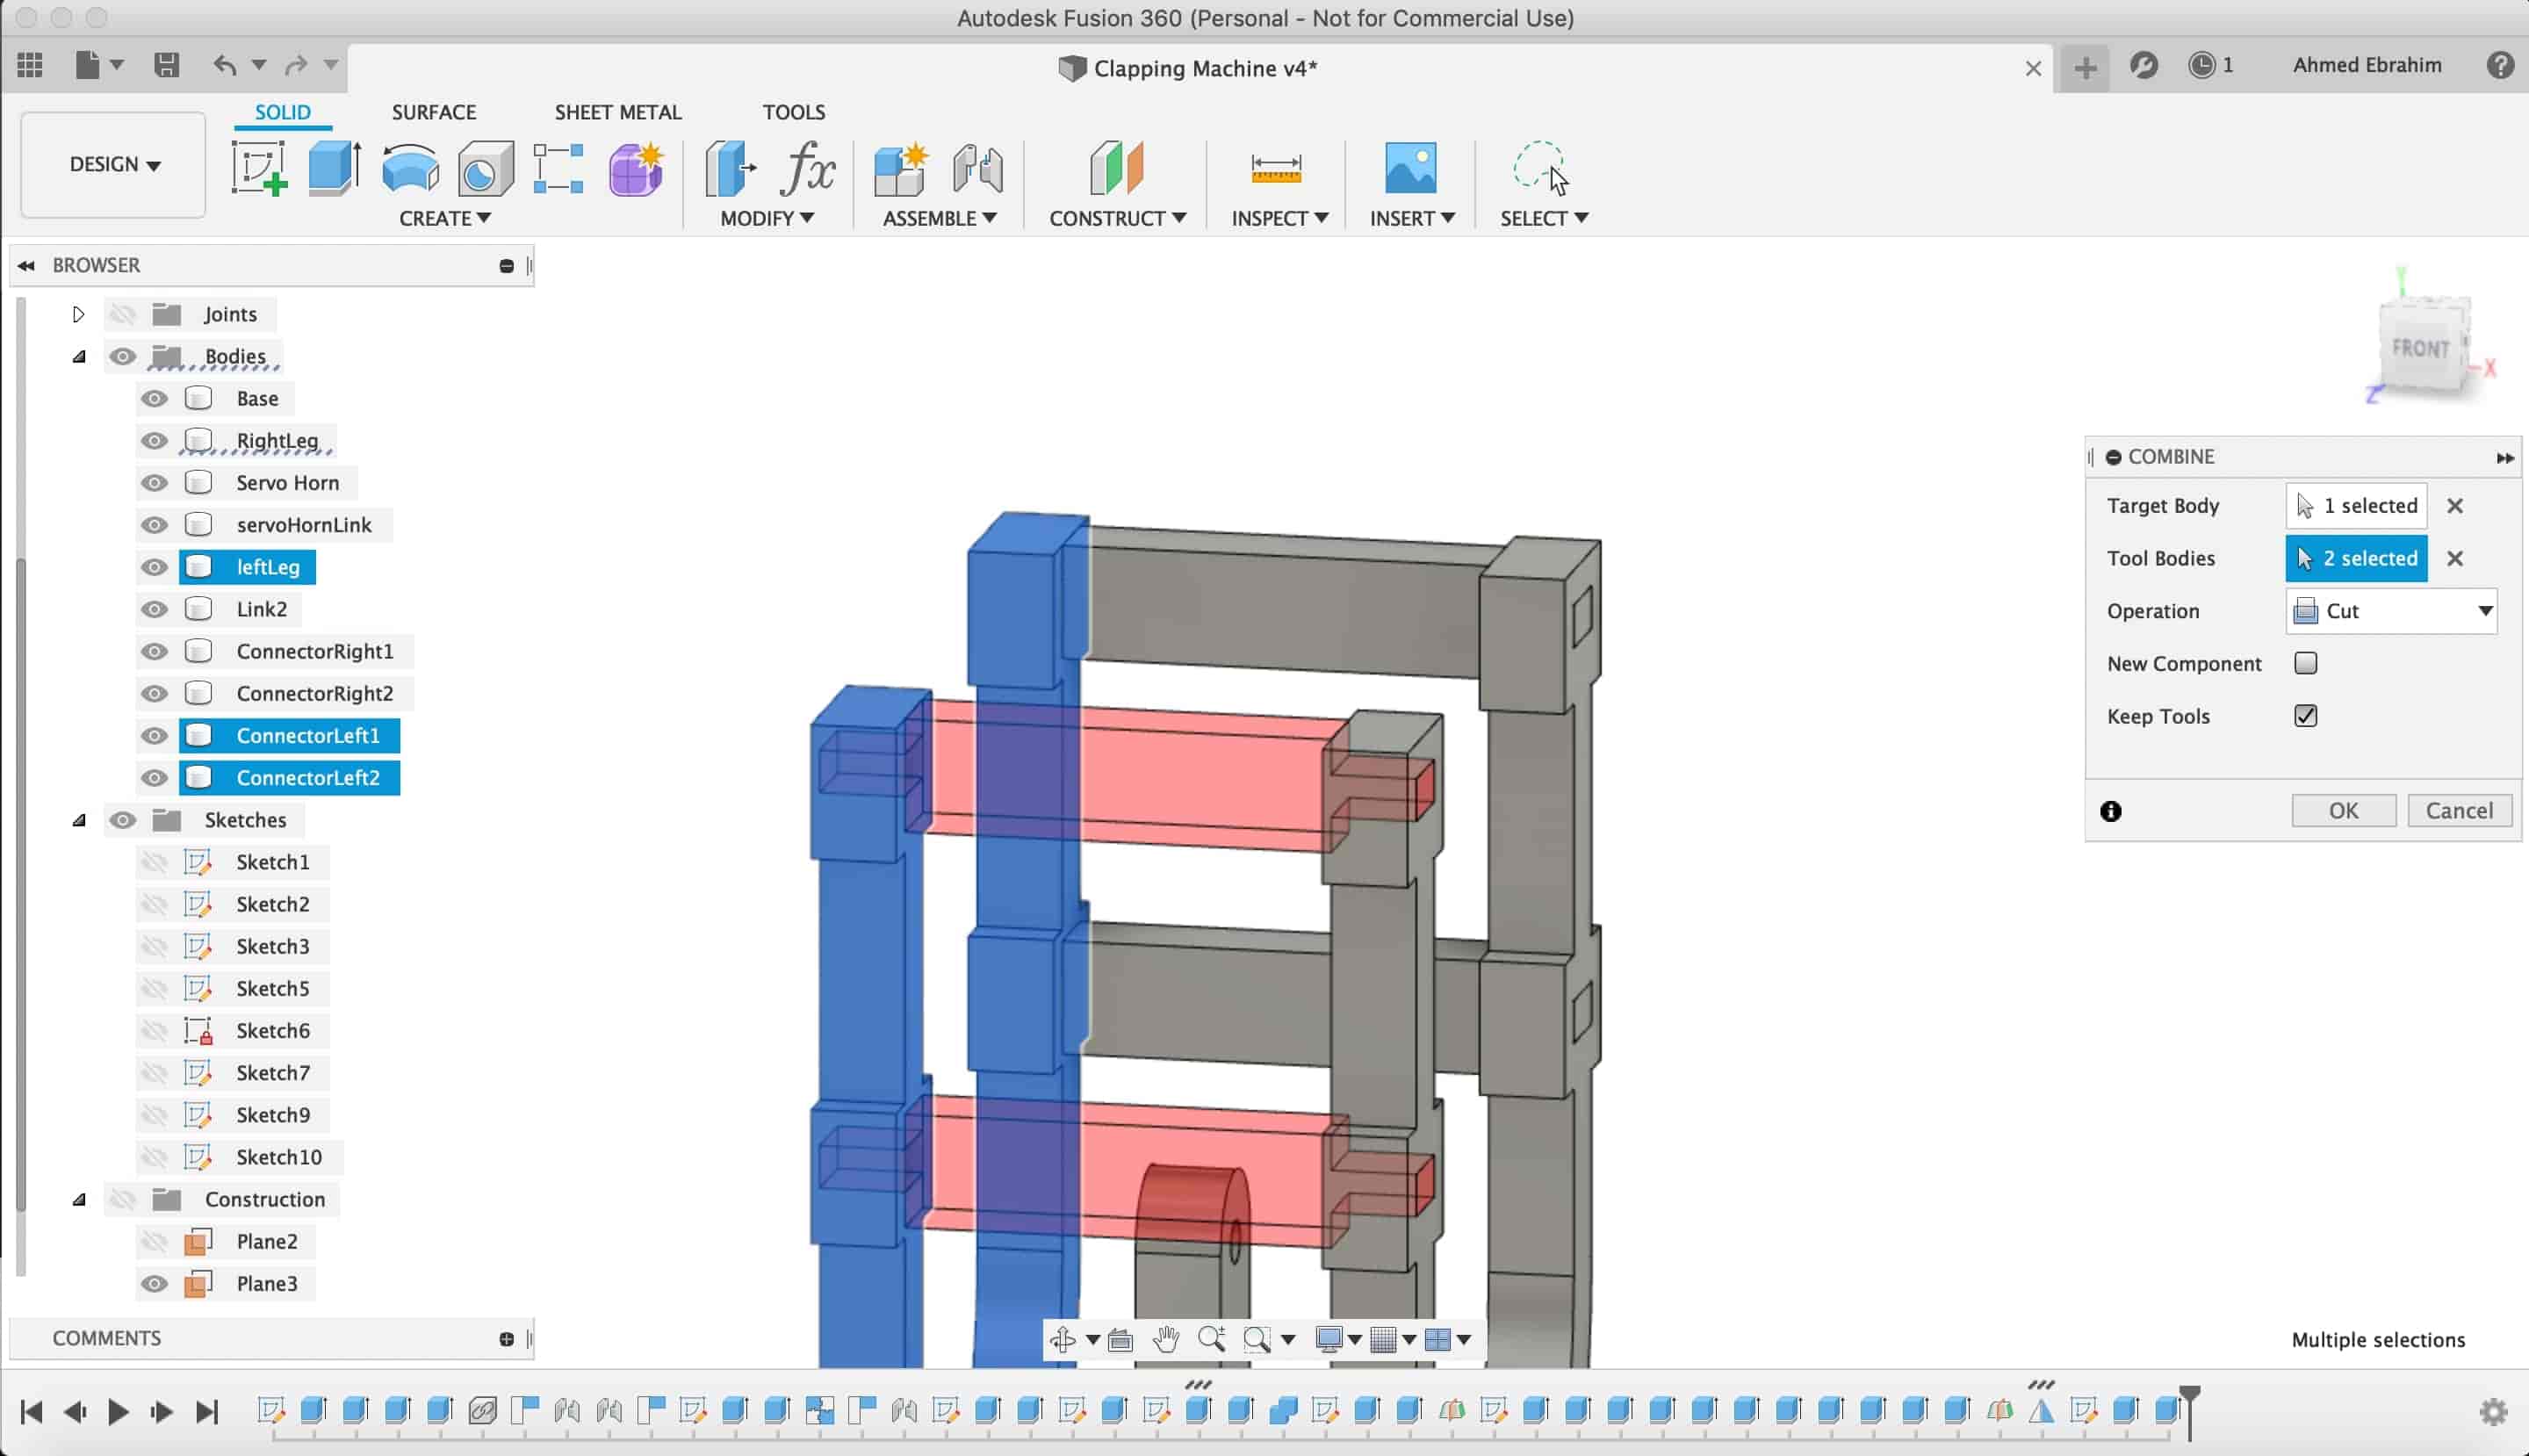The height and width of the screenshot is (1456, 2529).
Task: Select the Link2 body in browser
Action: pos(261,609)
